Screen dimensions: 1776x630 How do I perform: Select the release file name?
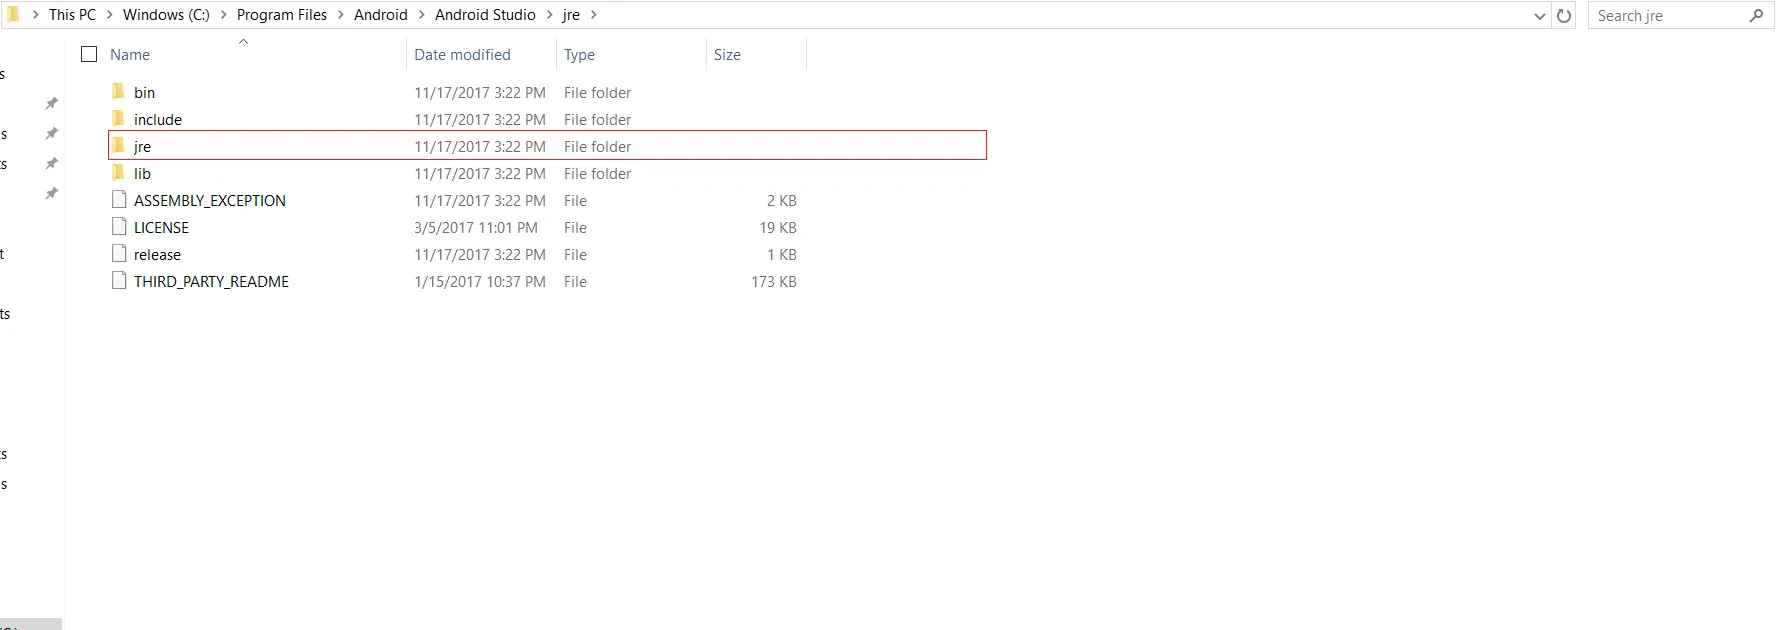pos(157,255)
